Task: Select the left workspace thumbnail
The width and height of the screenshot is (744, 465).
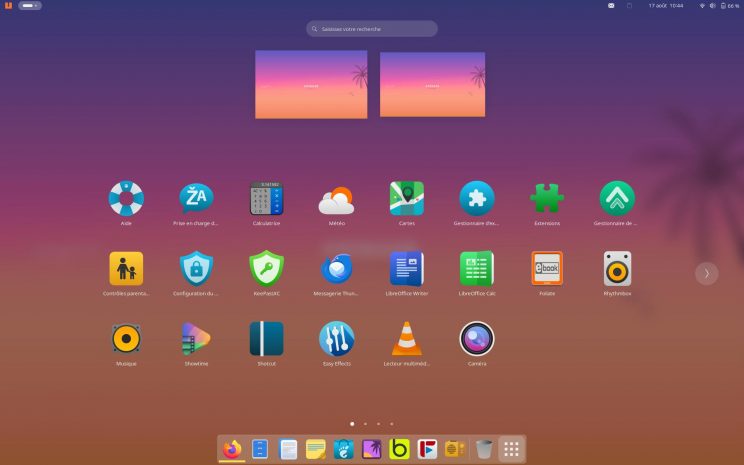Action: pos(311,84)
